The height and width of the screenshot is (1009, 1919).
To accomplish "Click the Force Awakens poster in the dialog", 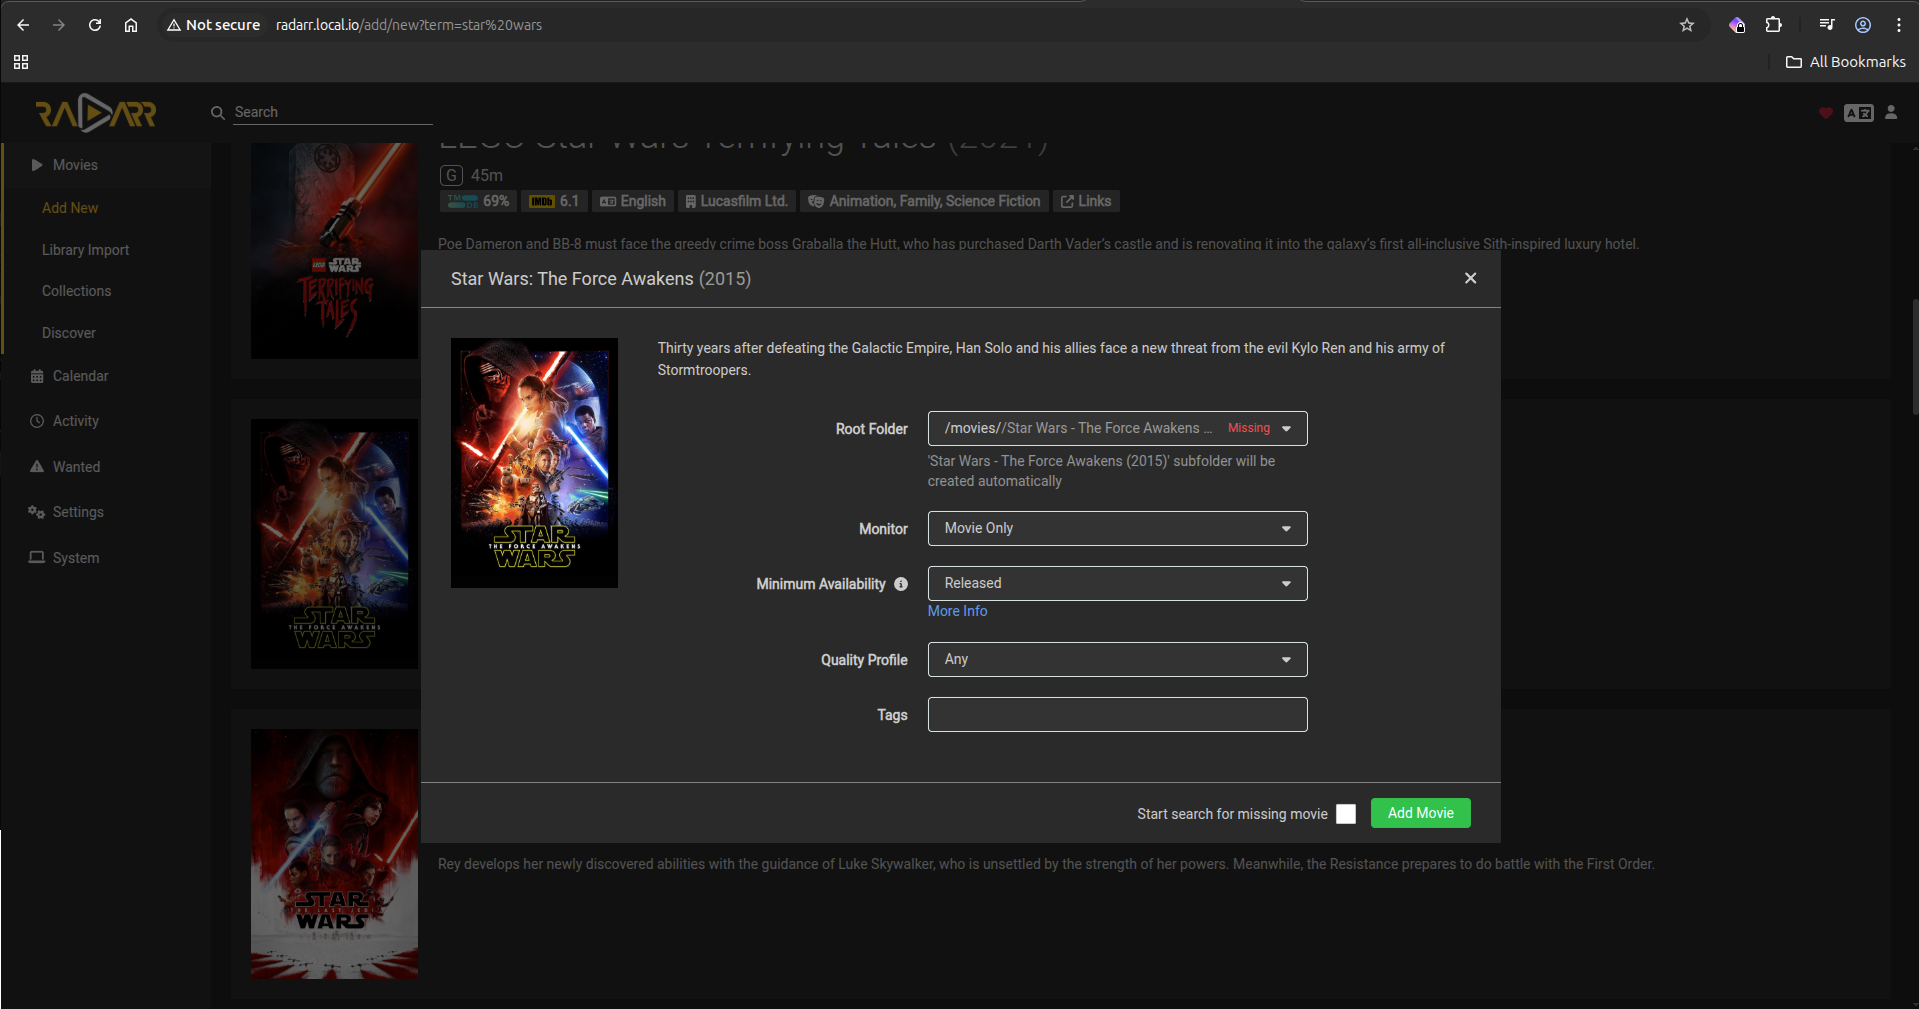I will 534,463.
